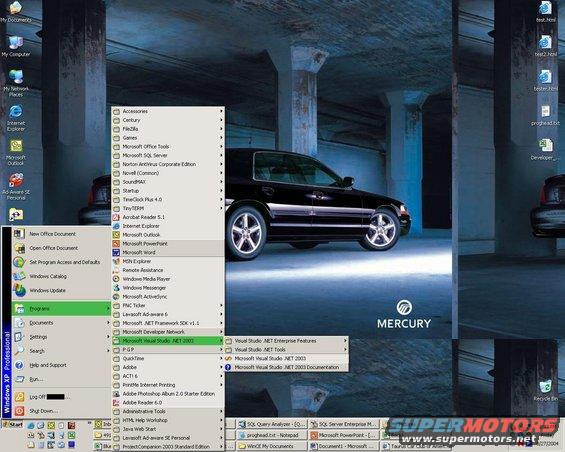This screenshot has height=452, width=565.
Task: Select tester.html file on the desktop
Action: click(546, 81)
